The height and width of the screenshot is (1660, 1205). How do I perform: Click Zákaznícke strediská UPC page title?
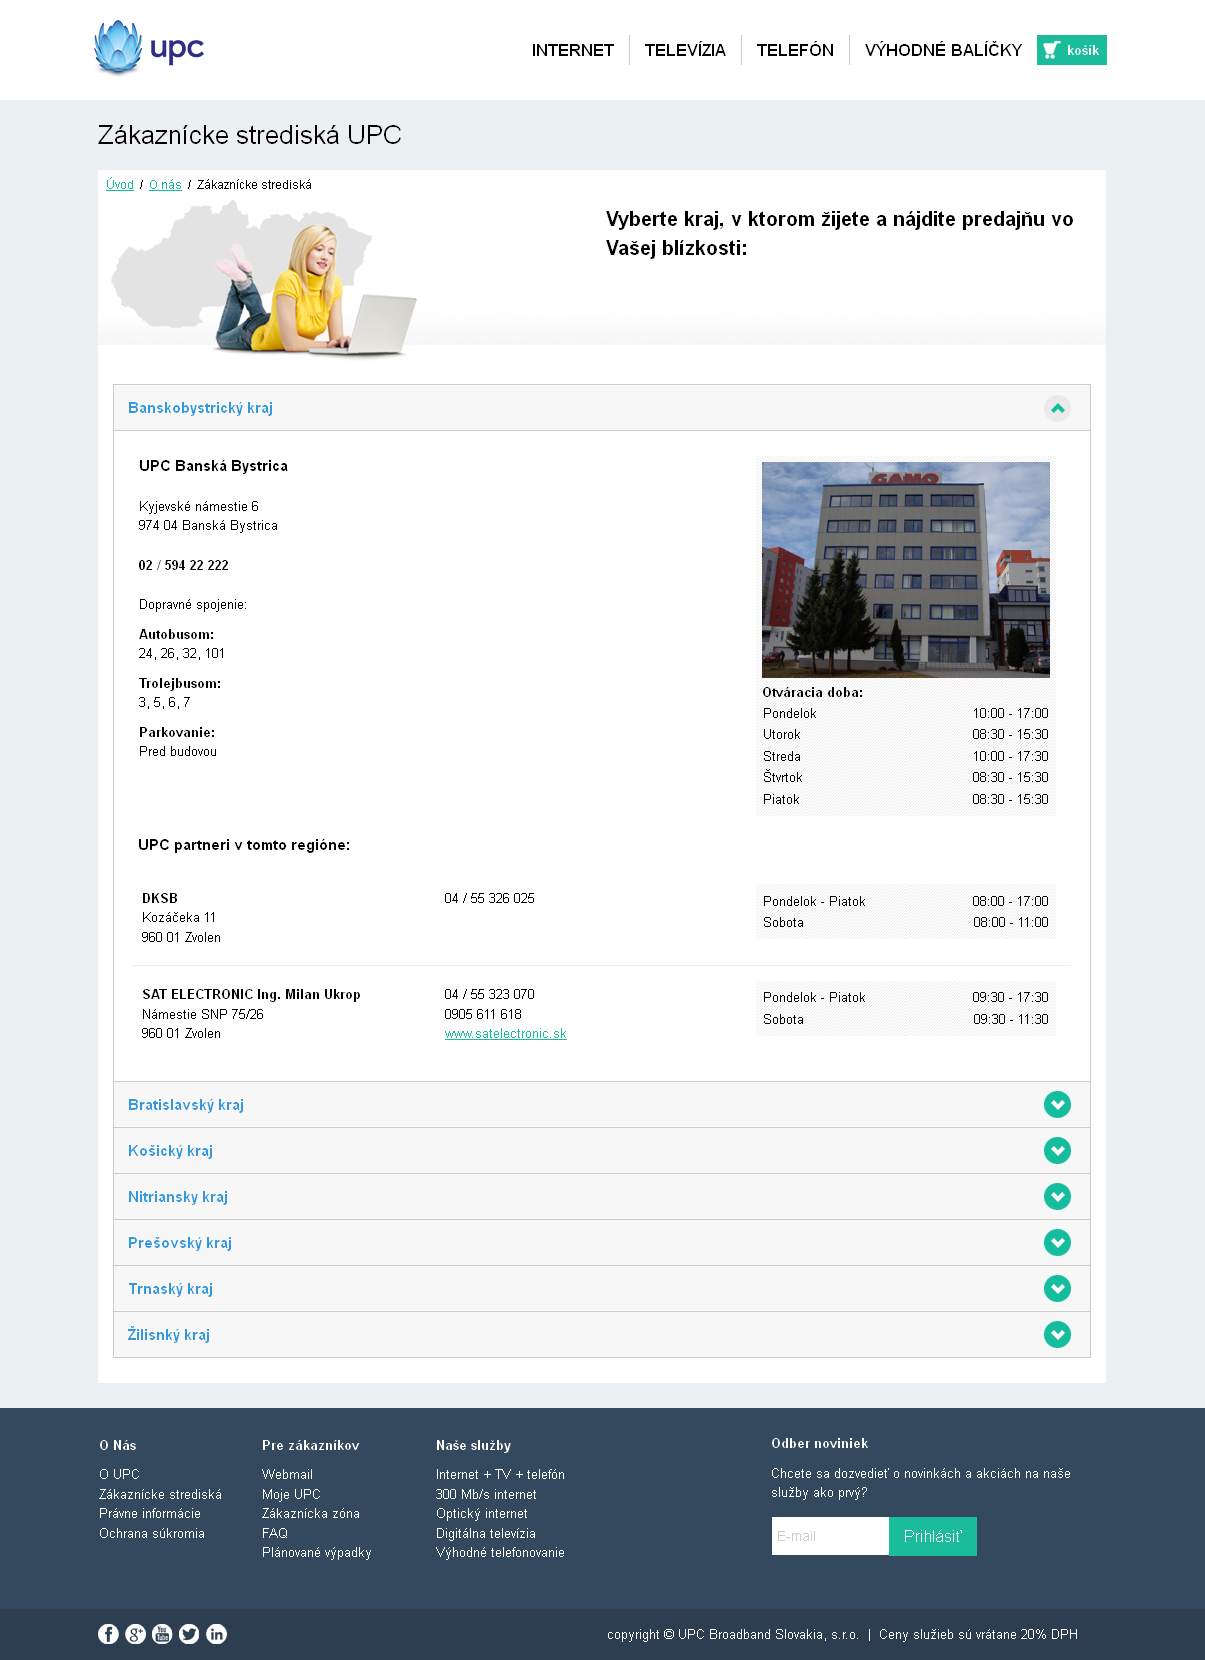coord(250,135)
